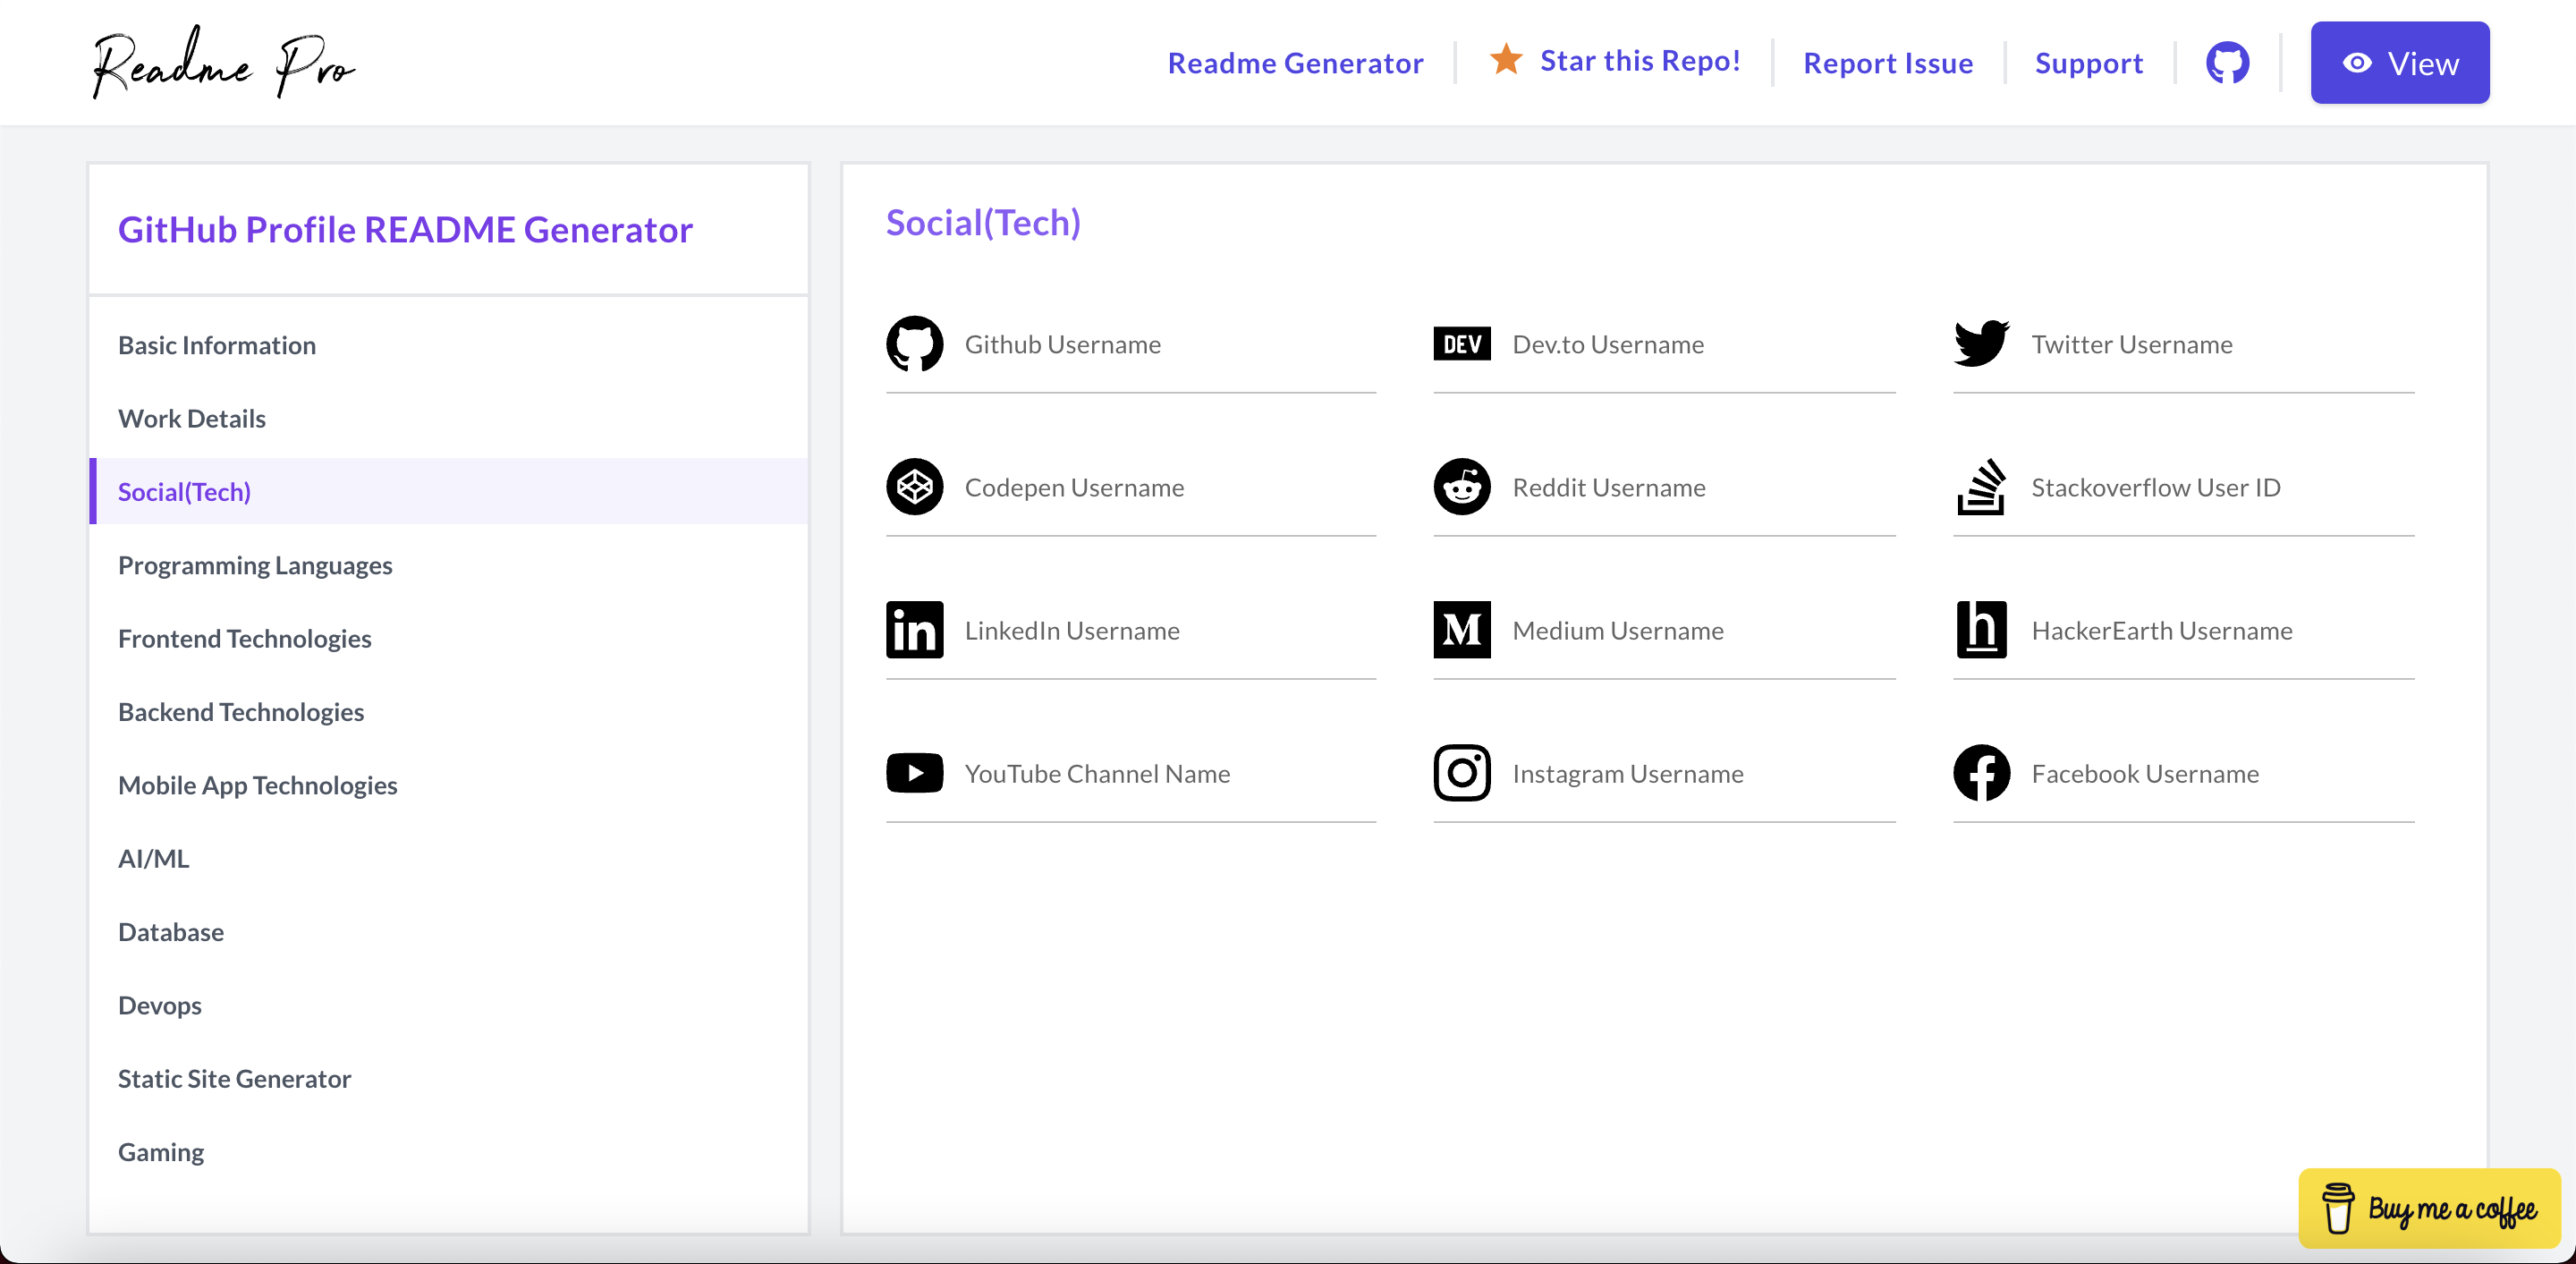This screenshot has width=2576, height=1264.
Task: Click the Github Username input field
Action: point(1130,344)
